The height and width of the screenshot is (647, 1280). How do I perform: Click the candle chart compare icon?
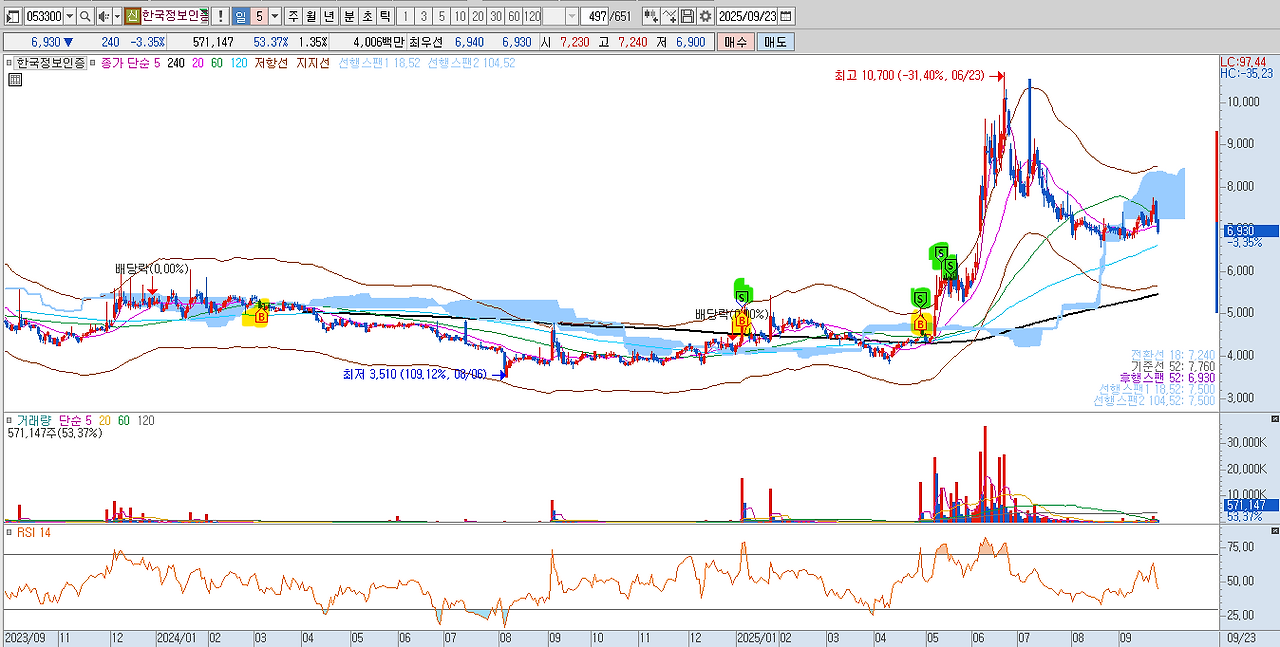pos(651,16)
